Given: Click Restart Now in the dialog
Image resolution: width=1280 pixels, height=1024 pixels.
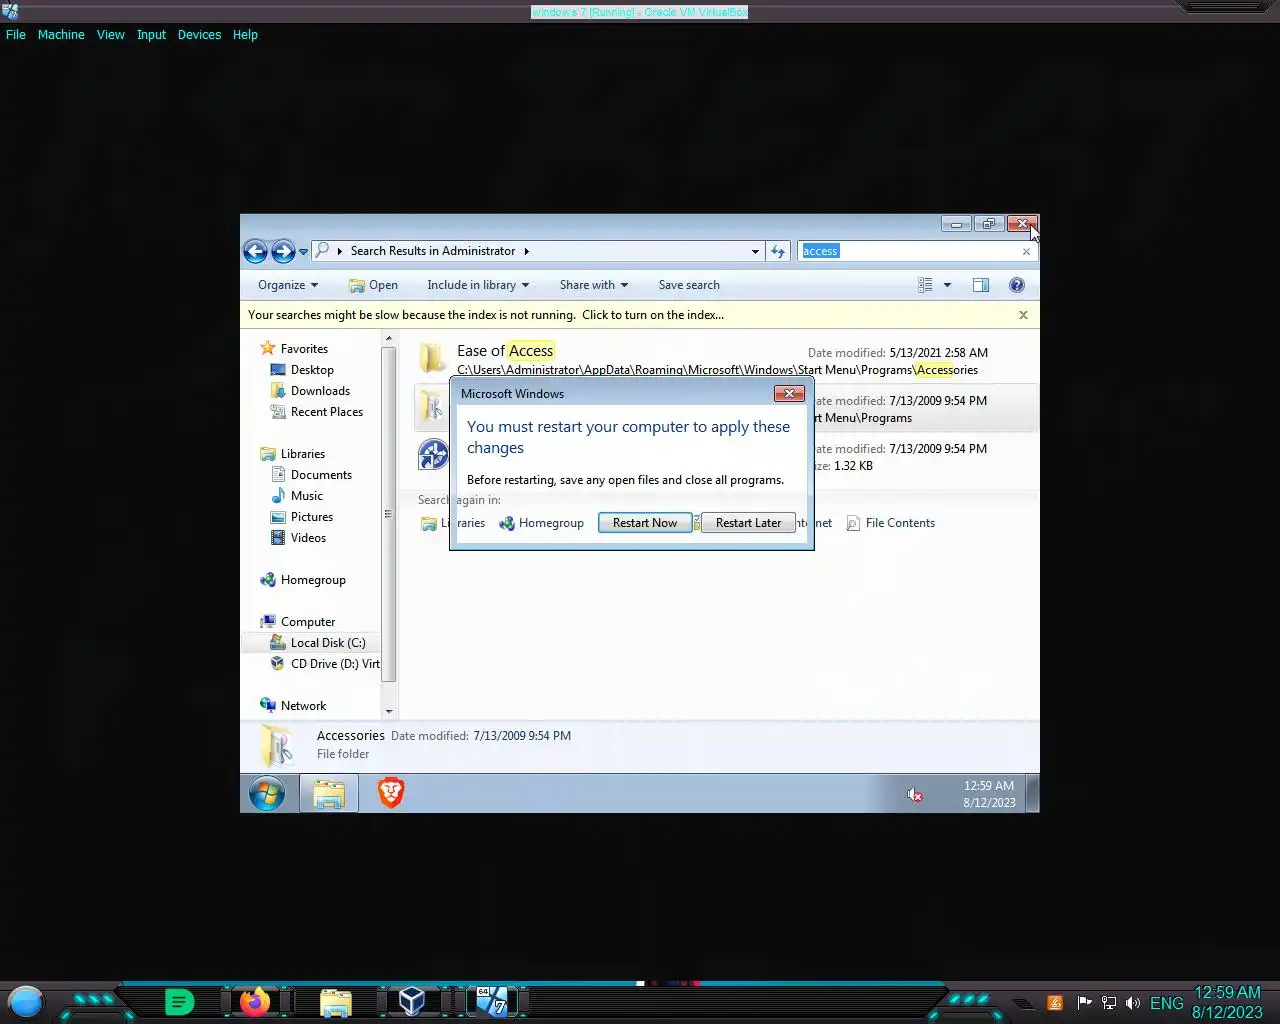Looking at the screenshot, I should point(645,523).
